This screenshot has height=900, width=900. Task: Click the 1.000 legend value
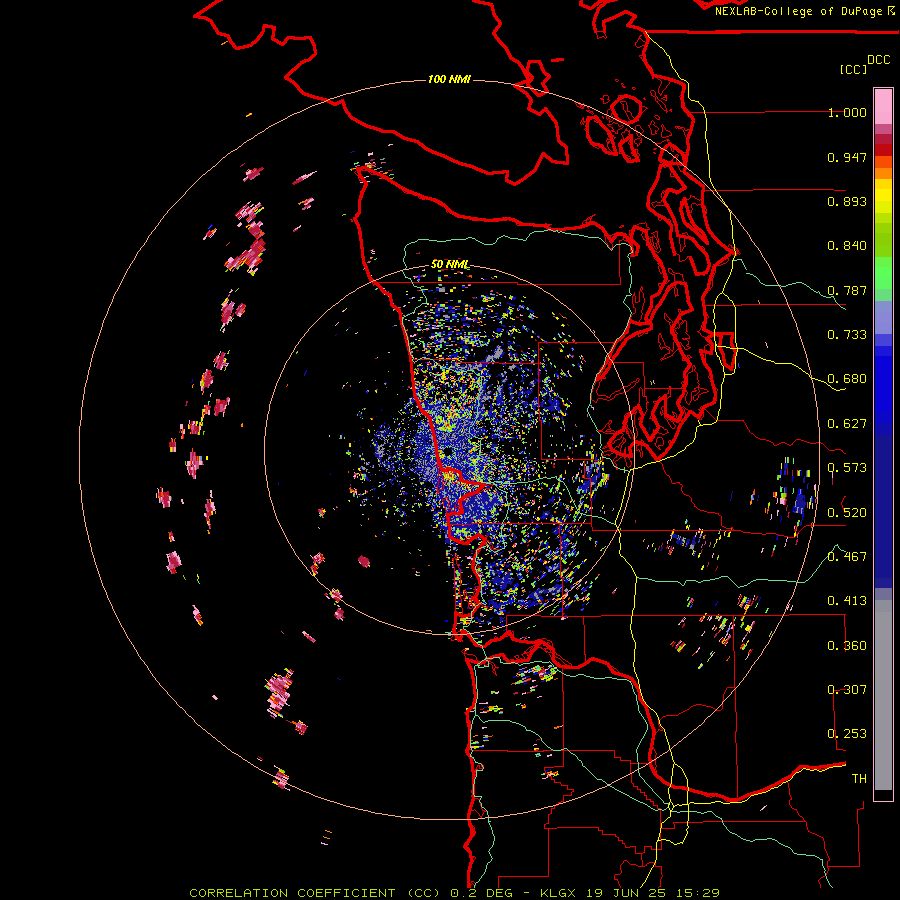coord(847,113)
